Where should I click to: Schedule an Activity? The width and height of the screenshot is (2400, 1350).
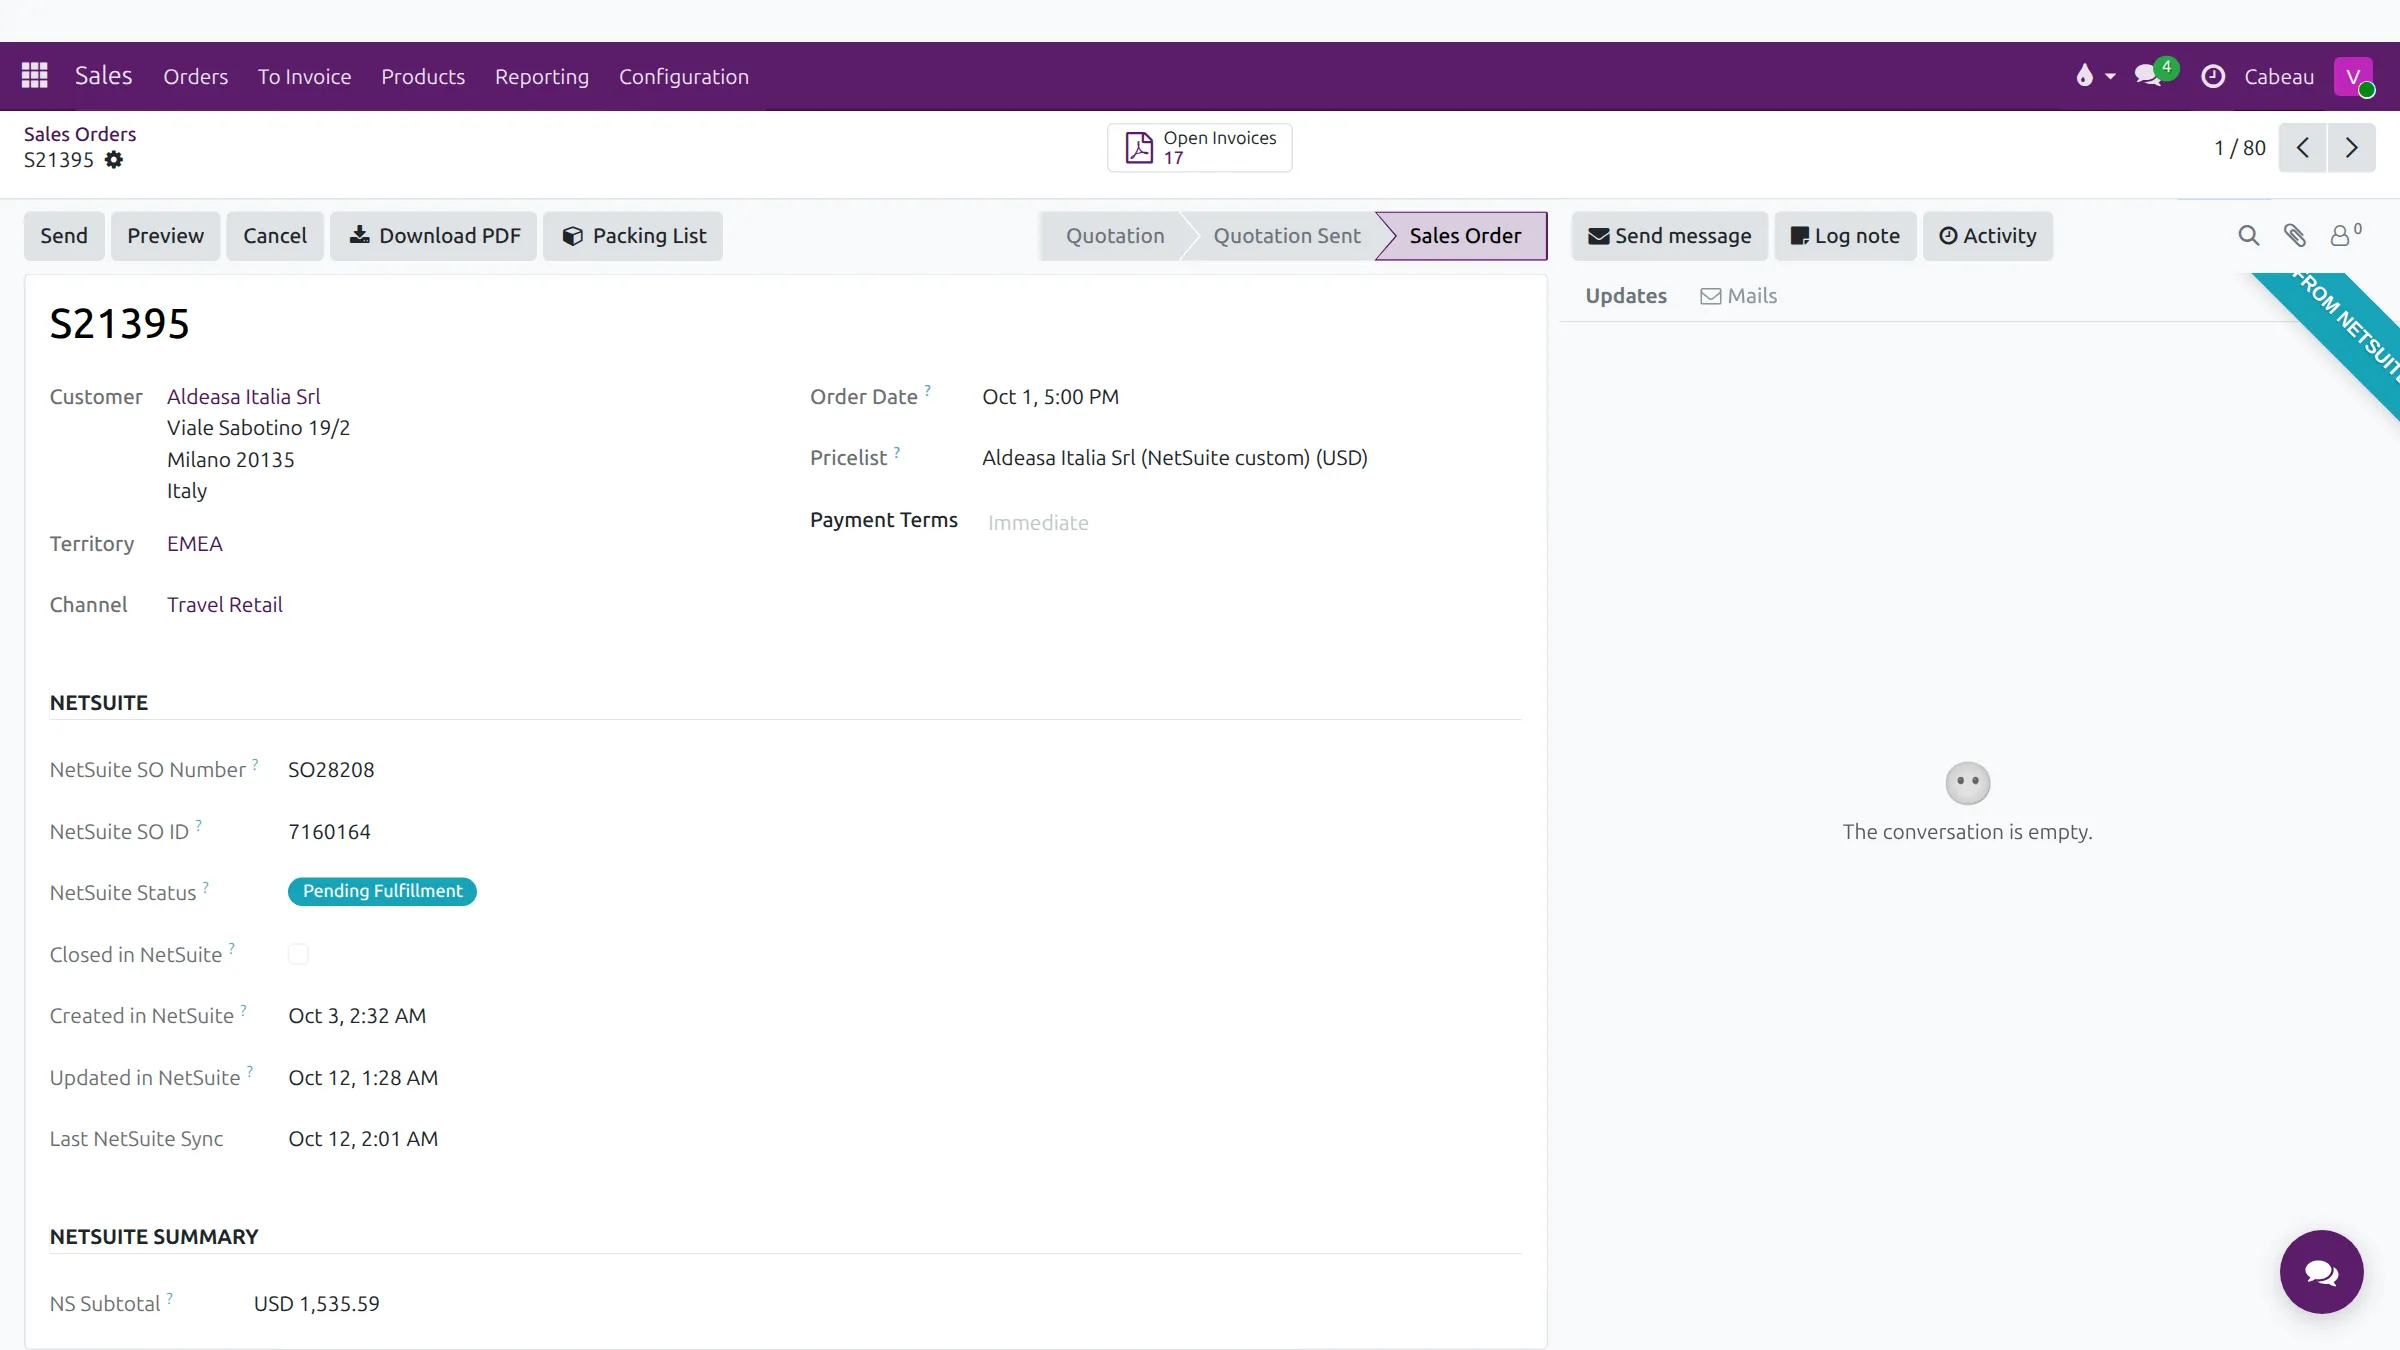(x=1988, y=236)
